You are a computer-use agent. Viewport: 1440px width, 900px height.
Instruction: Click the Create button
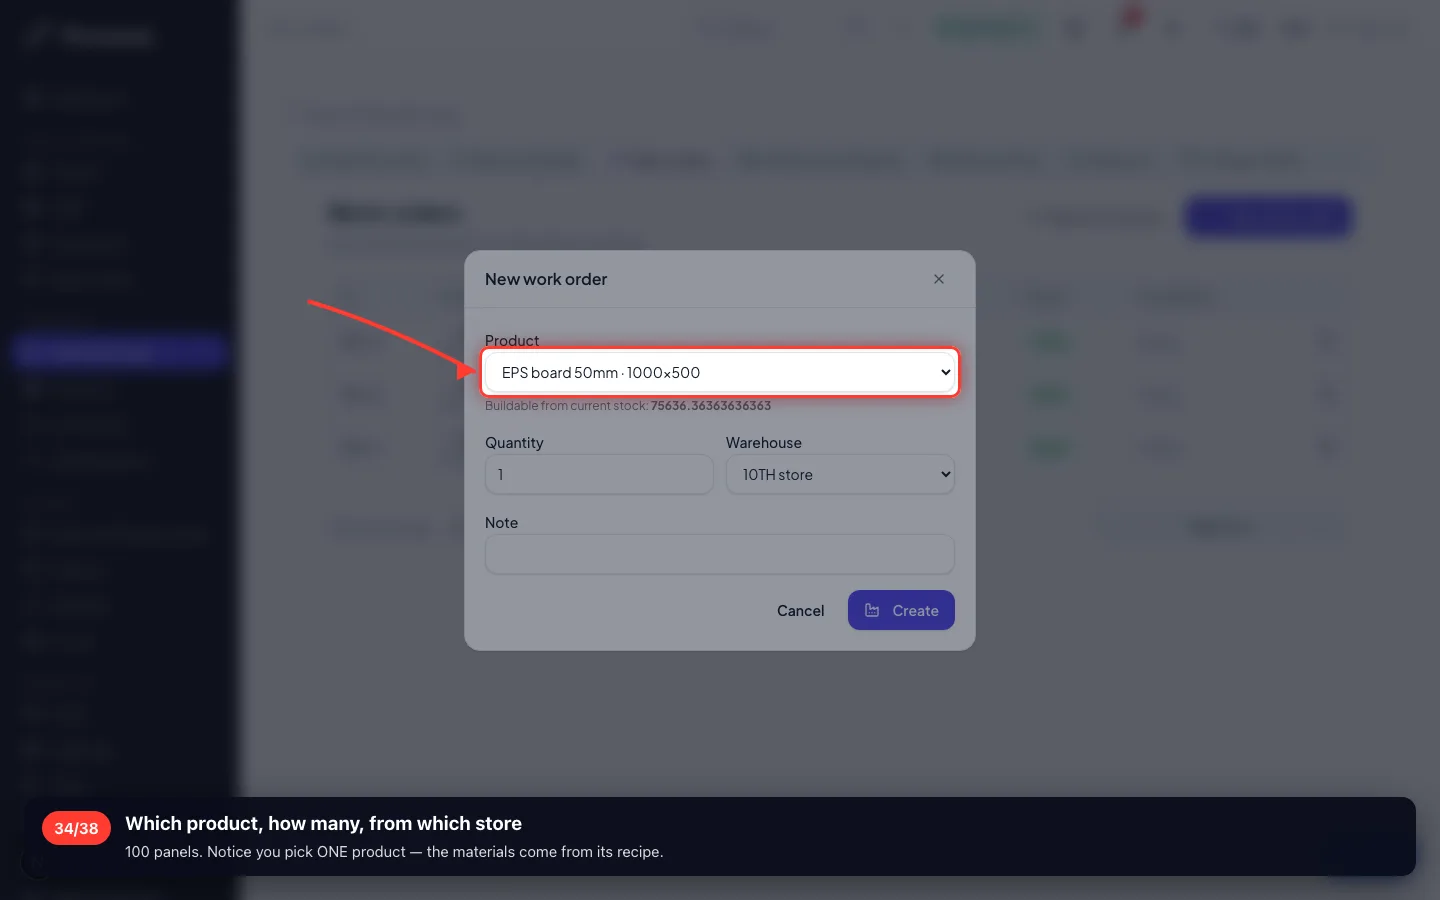901,611
